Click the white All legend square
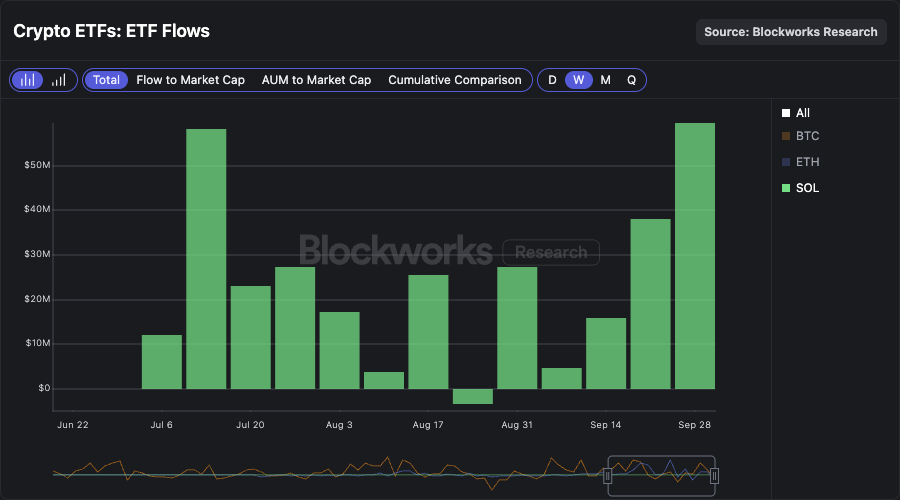The height and width of the screenshot is (500, 900). [786, 114]
